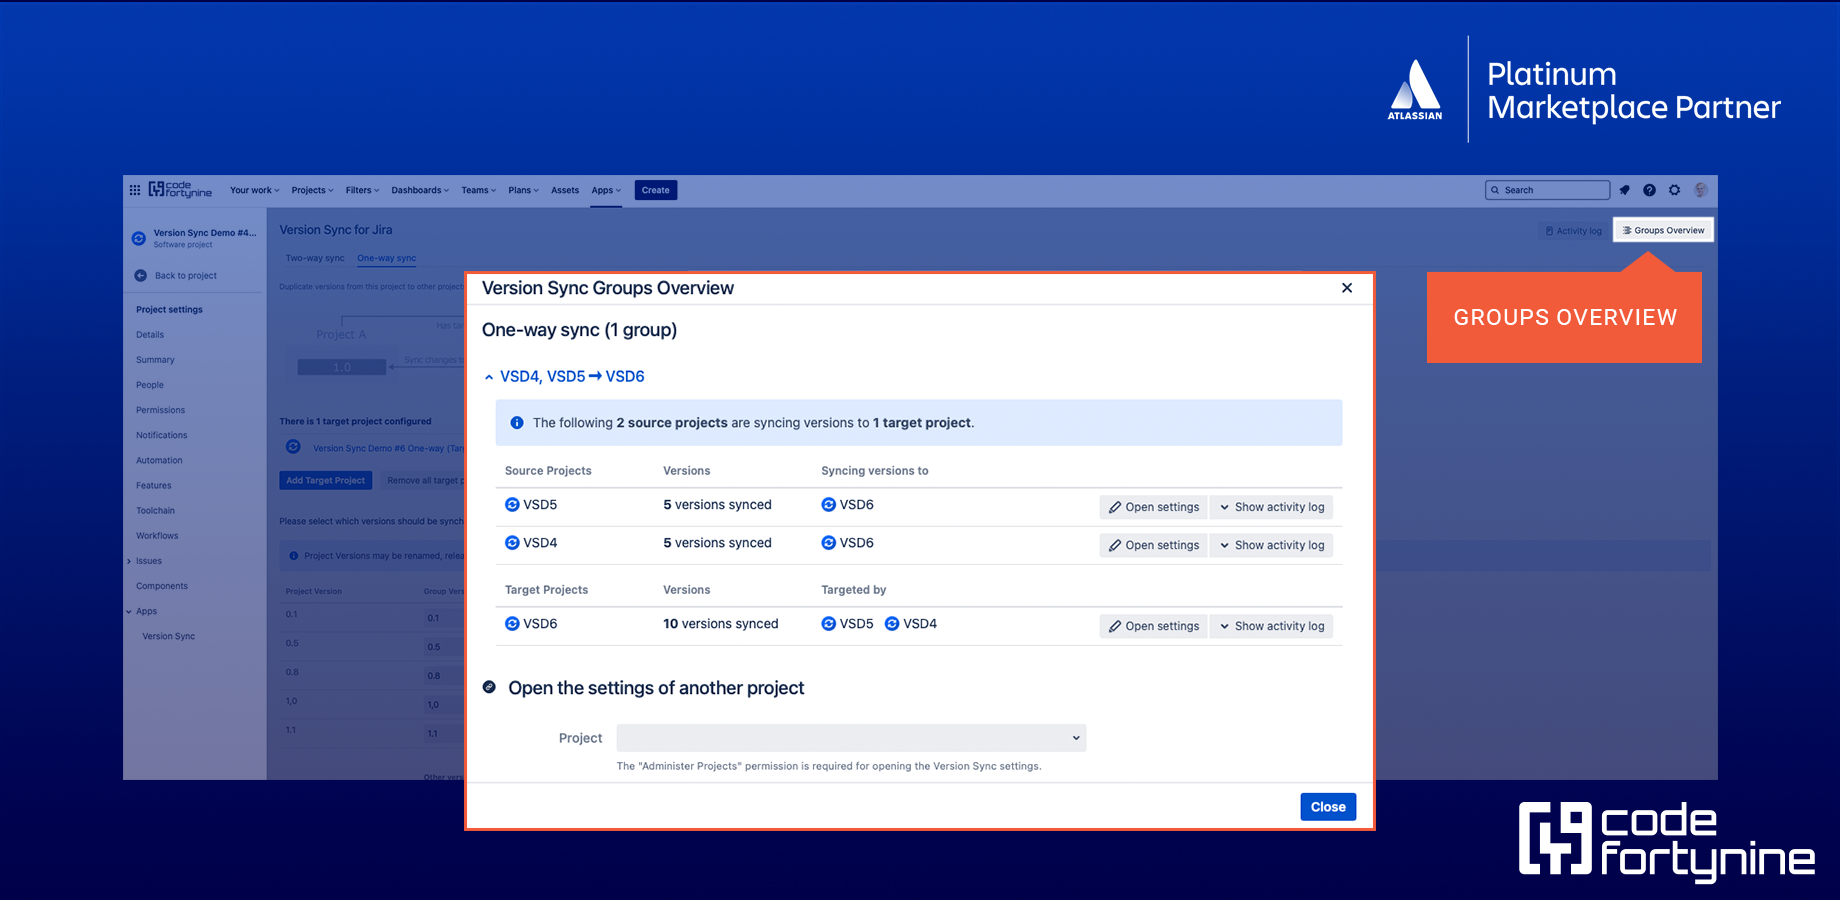
Task: Expand the Issues sidebar section
Action: pos(129,561)
